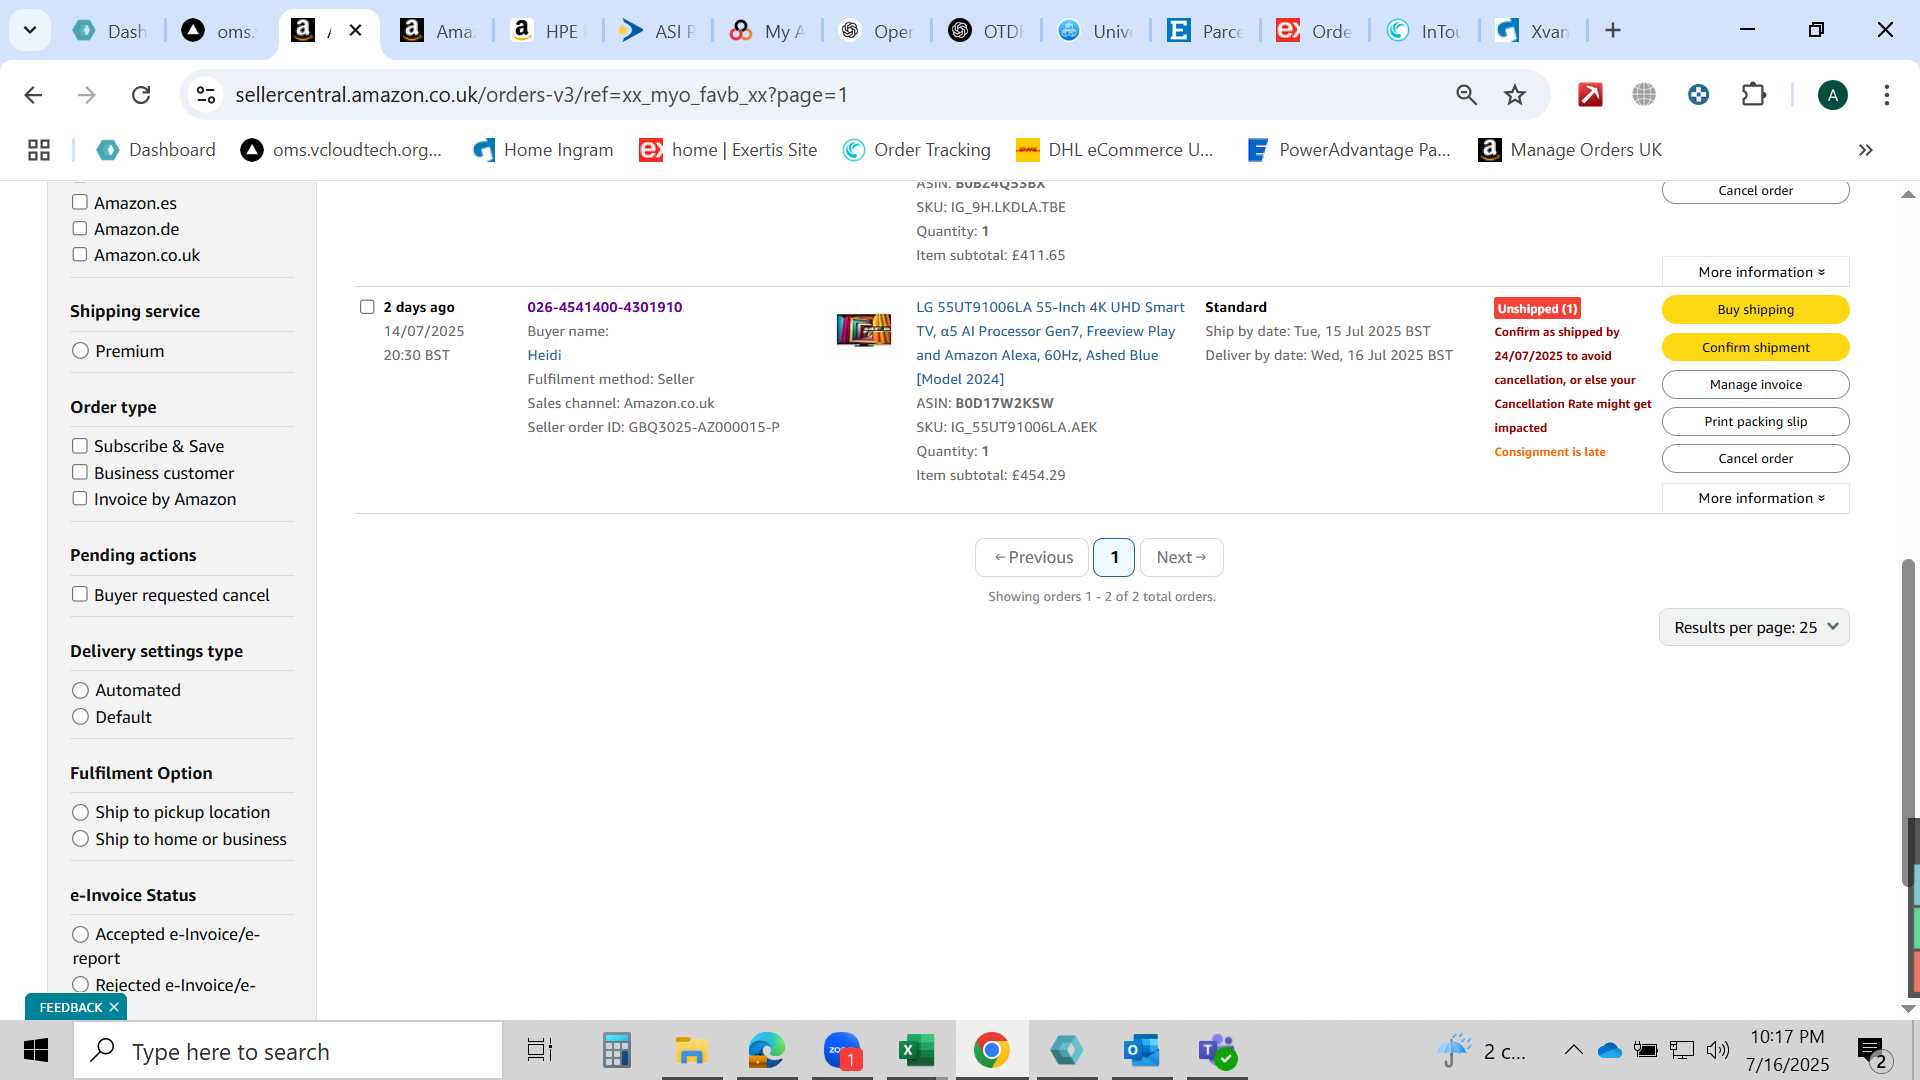Viewport: 1920px width, 1080px height.
Task: Click the page vertical scrollbar thumb
Action: (x=1908, y=722)
